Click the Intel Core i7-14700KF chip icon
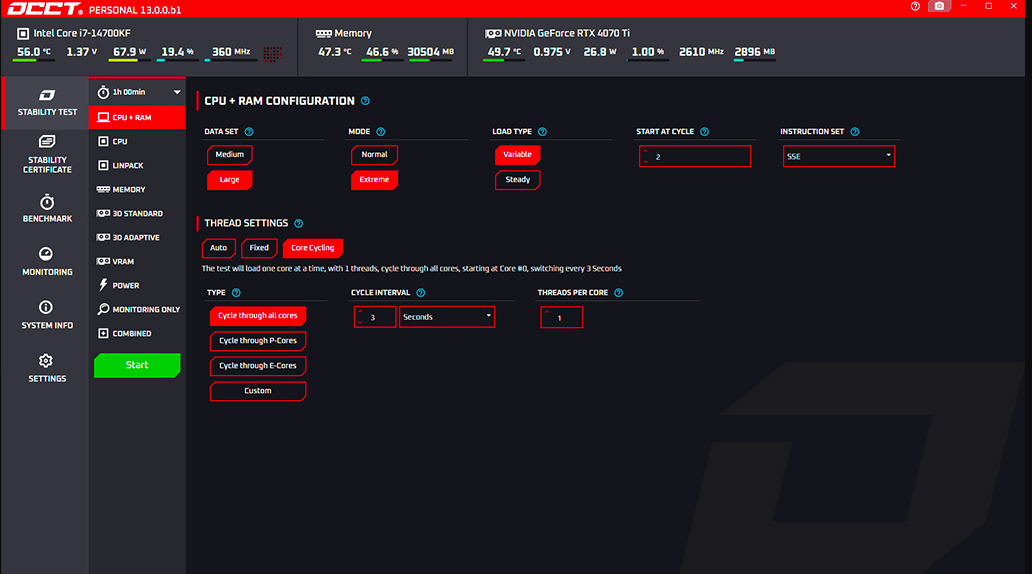Viewport: 1032px width, 574px height. click(23, 33)
